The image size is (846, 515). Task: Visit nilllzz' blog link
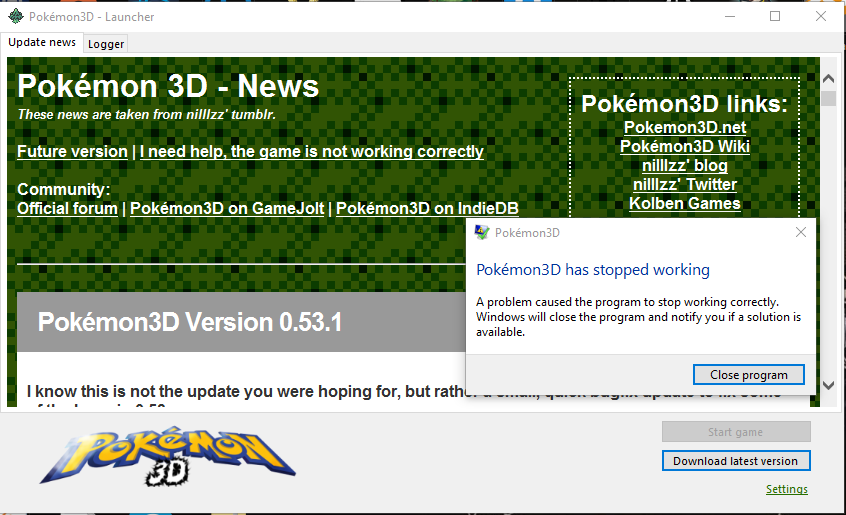point(685,166)
